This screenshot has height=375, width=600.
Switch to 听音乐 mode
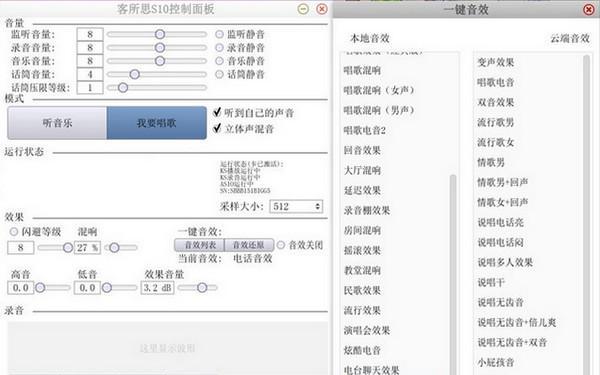point(57,123)
